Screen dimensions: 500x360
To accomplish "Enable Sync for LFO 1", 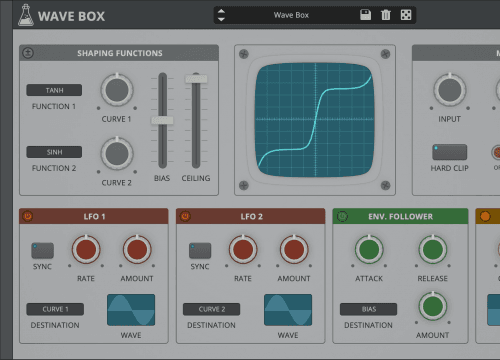I will [x=42, y=251].
